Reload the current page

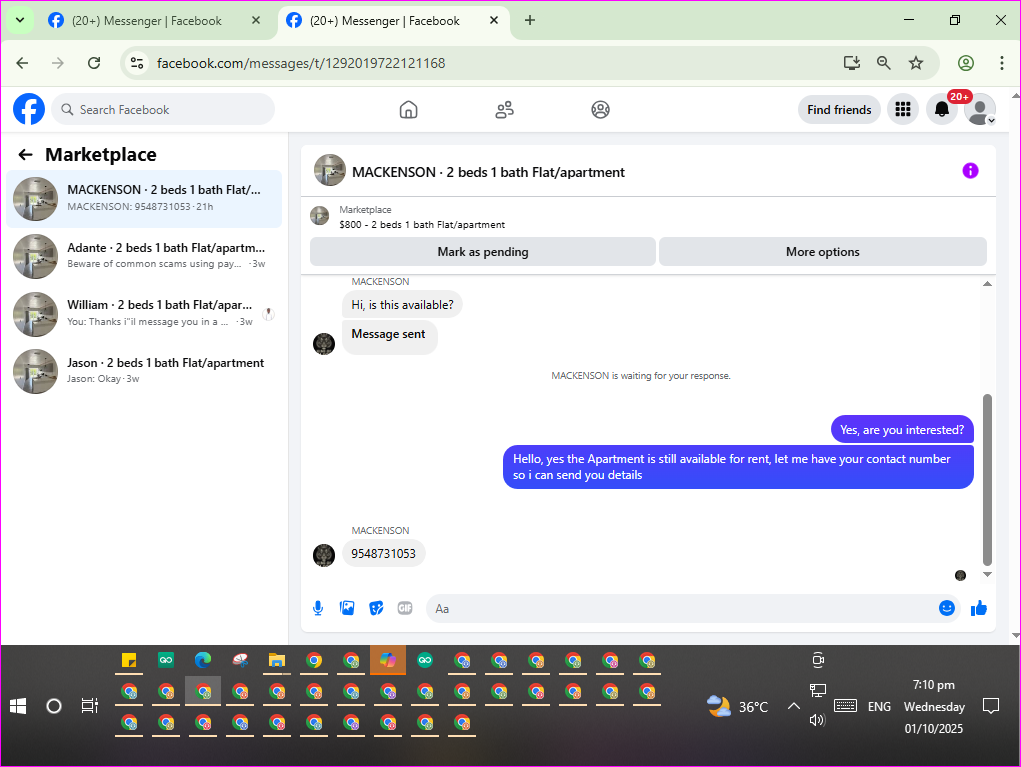click(x=94, y=63)
